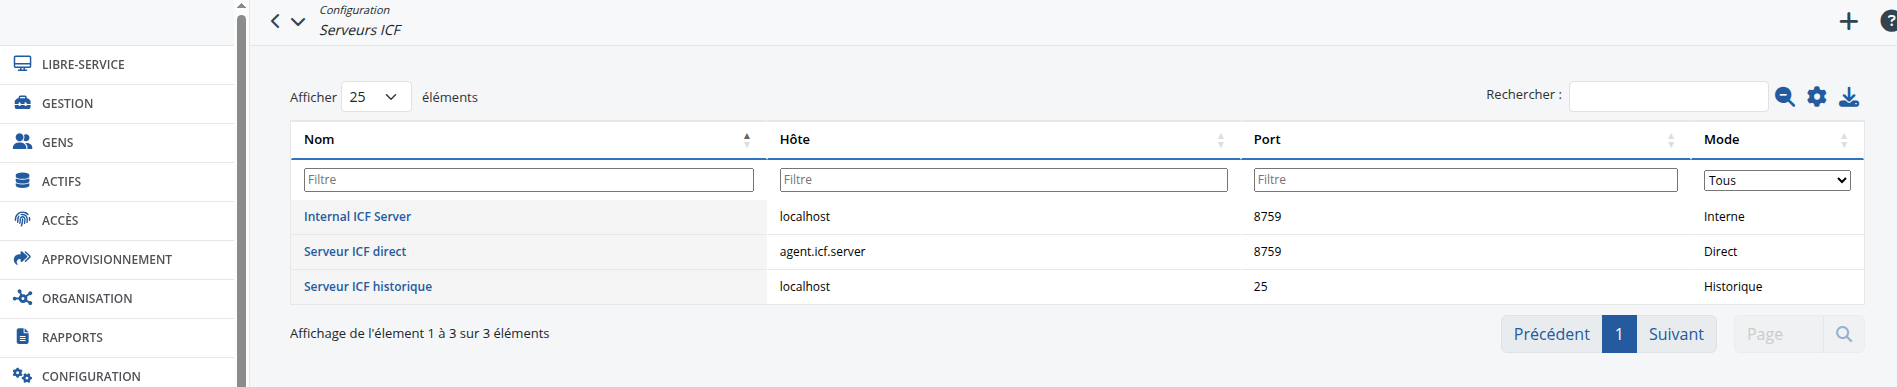The image size is (1897, 387).
Task: Click the Serveurs ICF page title
Action: 360,30
